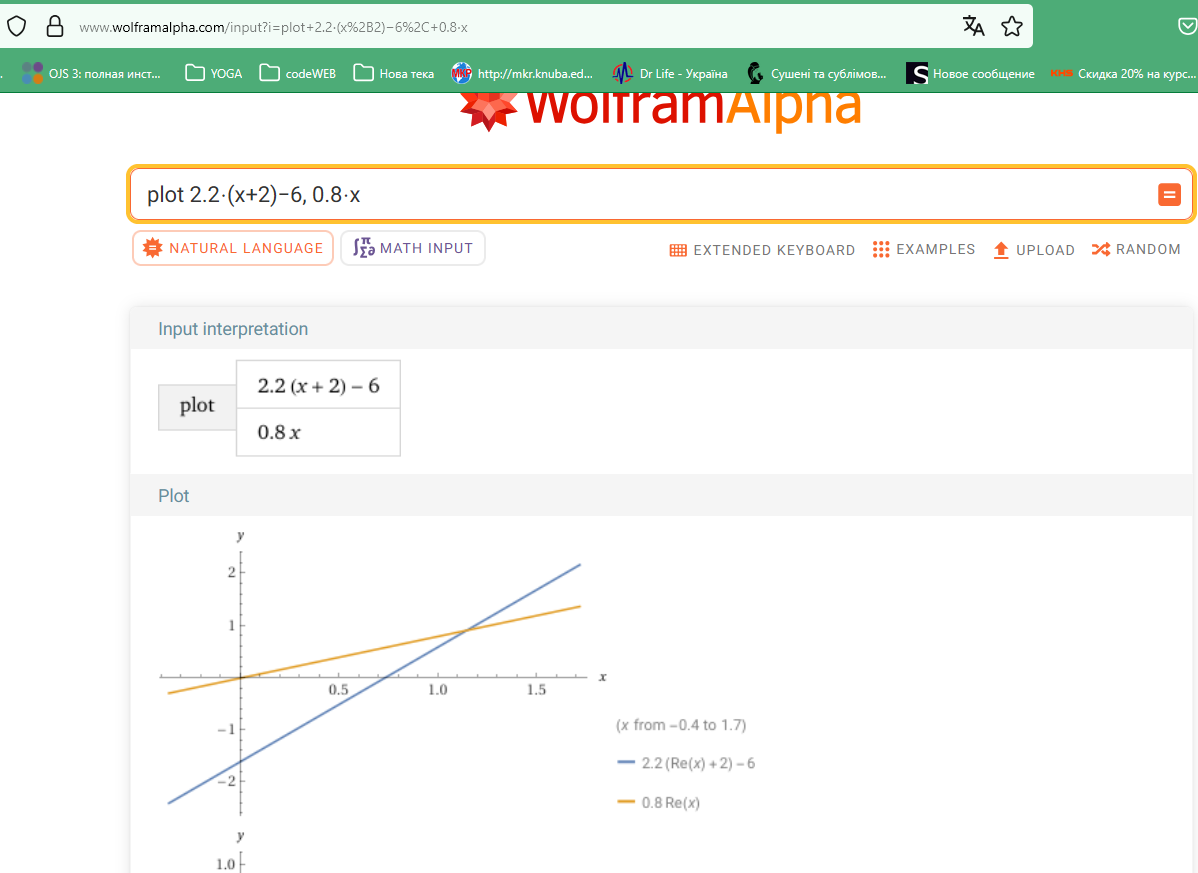Select Natural Language input mode
1198x873 pixels.
click(233, 247)
